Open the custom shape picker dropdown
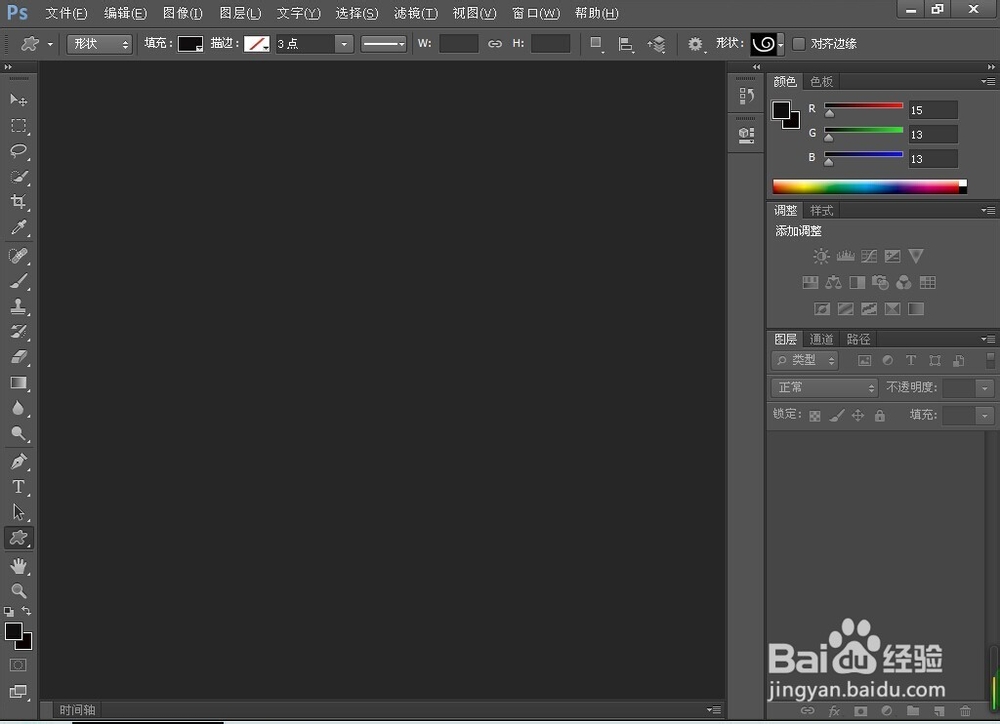Viewport: 1000px width, 724px height. point(781,44)
